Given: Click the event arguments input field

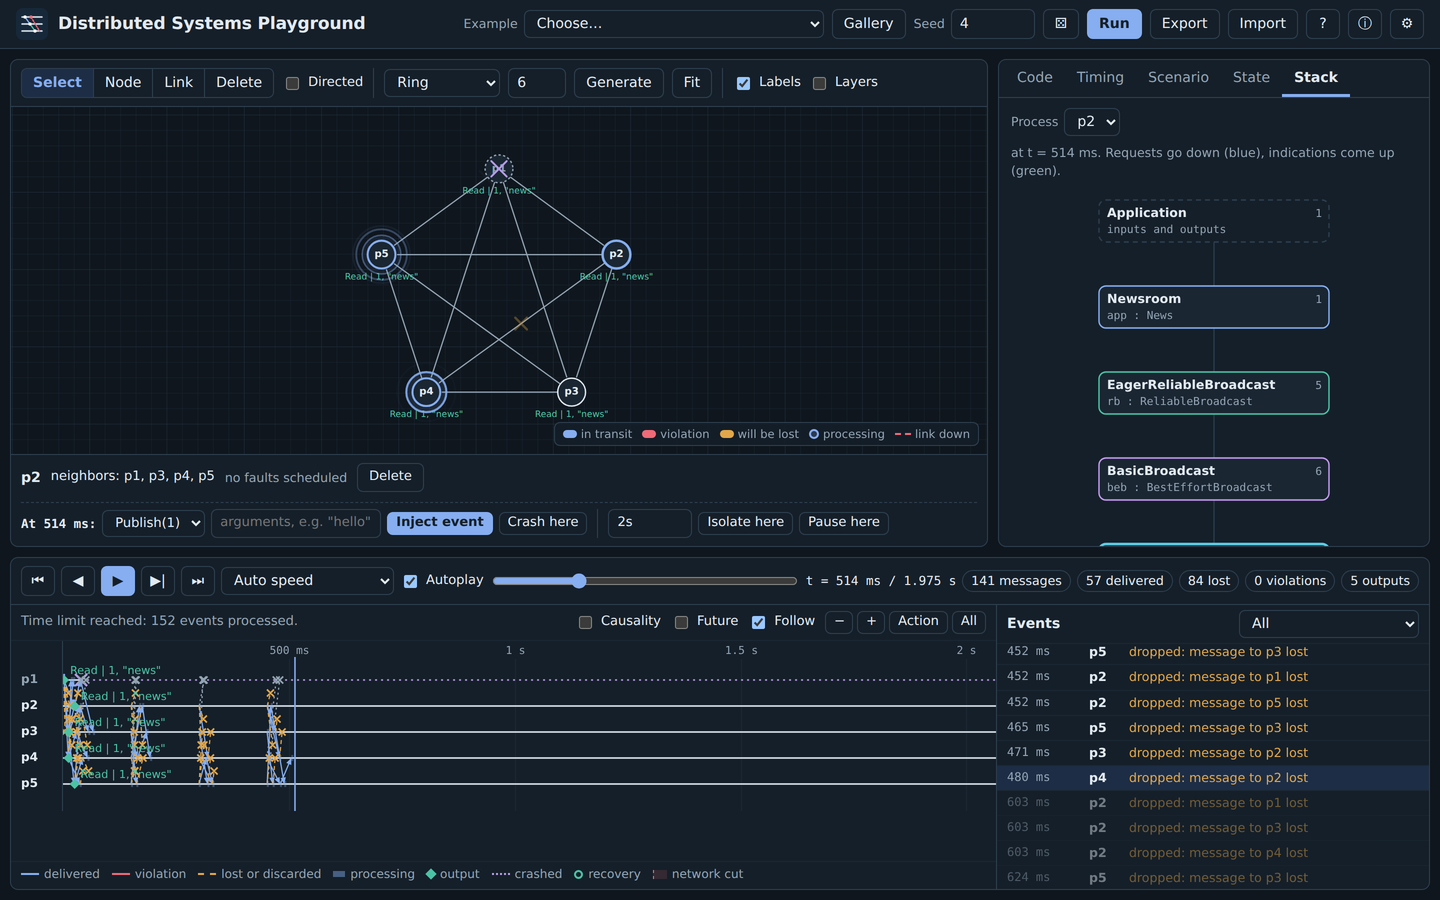Looking at the screenshot, I should pos(296,523).
